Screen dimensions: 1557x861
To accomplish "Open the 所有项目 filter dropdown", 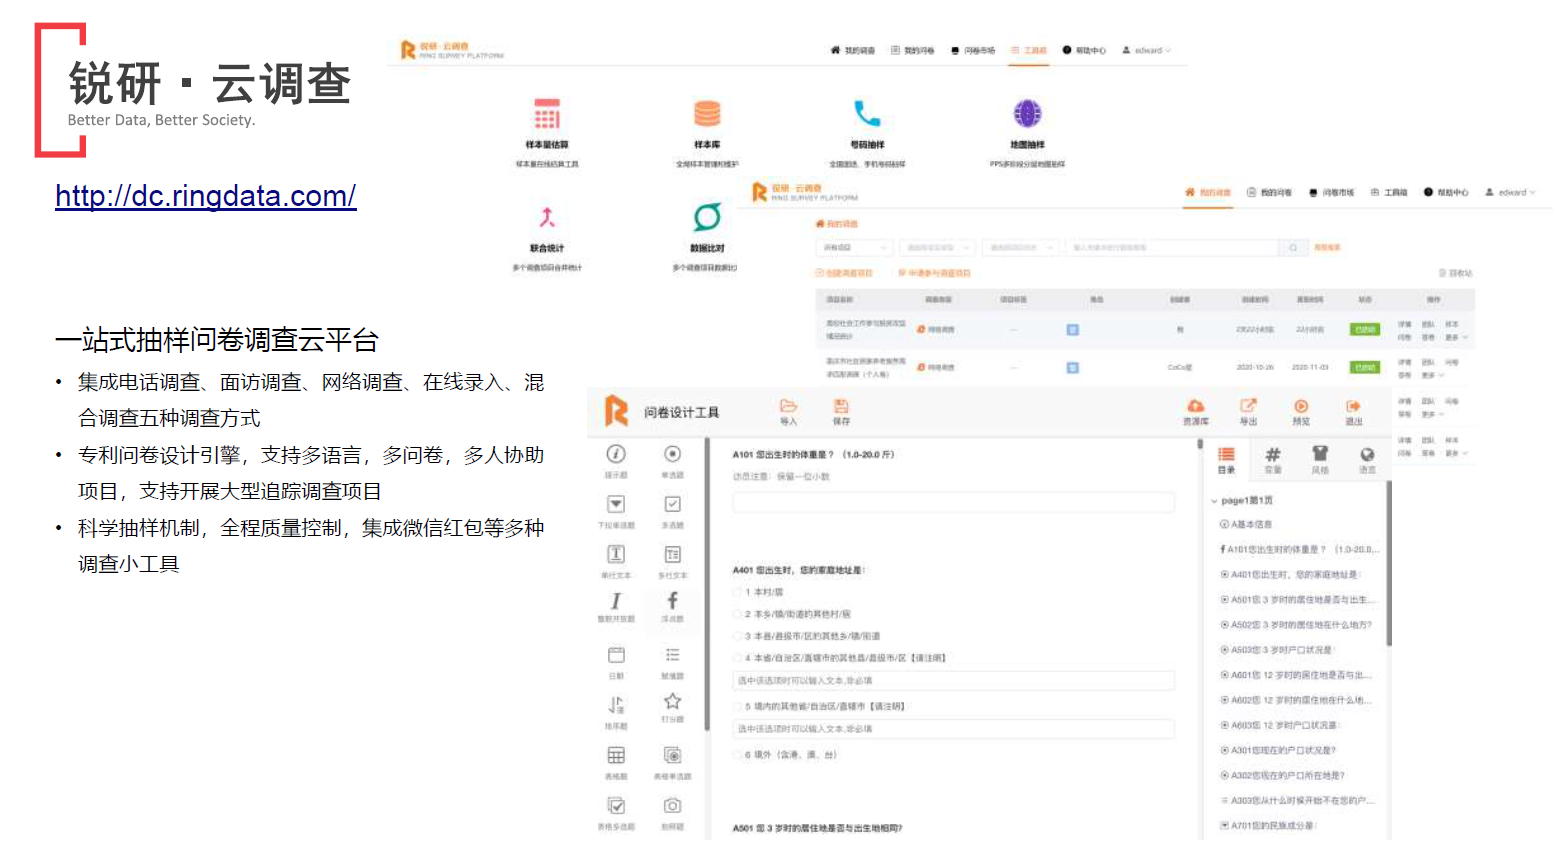I will [x=854, y=247].
